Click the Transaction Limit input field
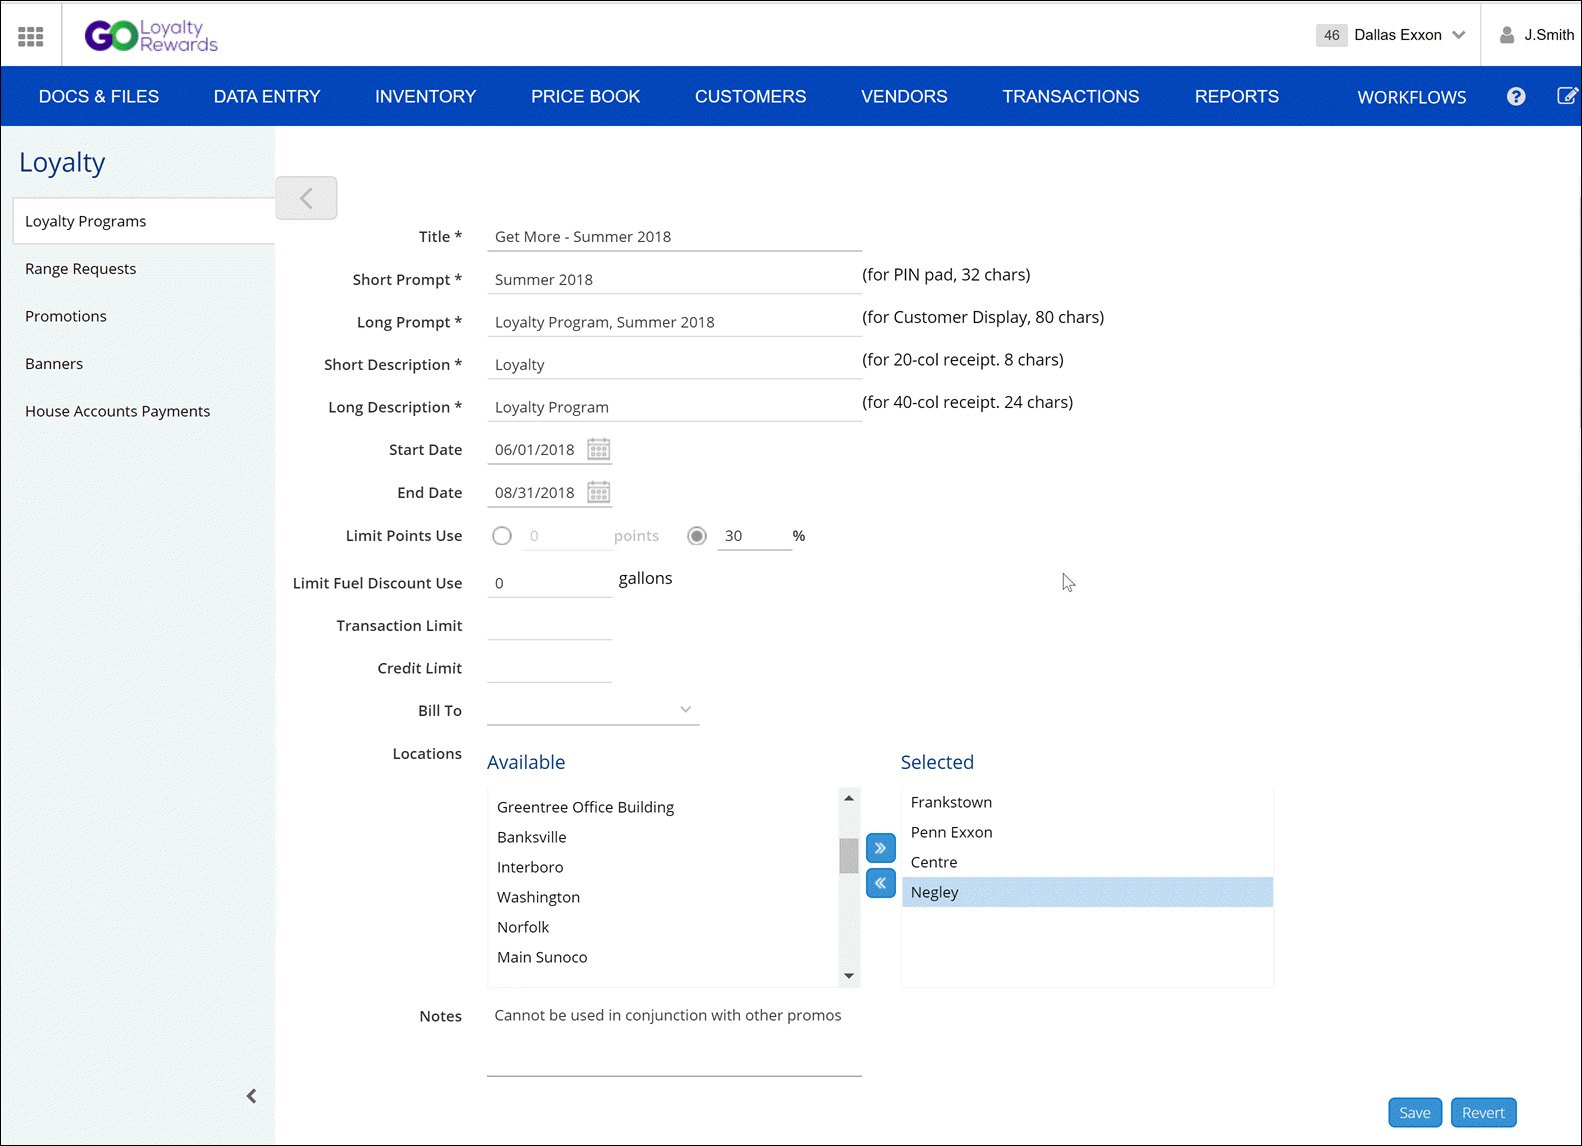This screenshot has height=1146, width=1582. (x=549, y=626)
